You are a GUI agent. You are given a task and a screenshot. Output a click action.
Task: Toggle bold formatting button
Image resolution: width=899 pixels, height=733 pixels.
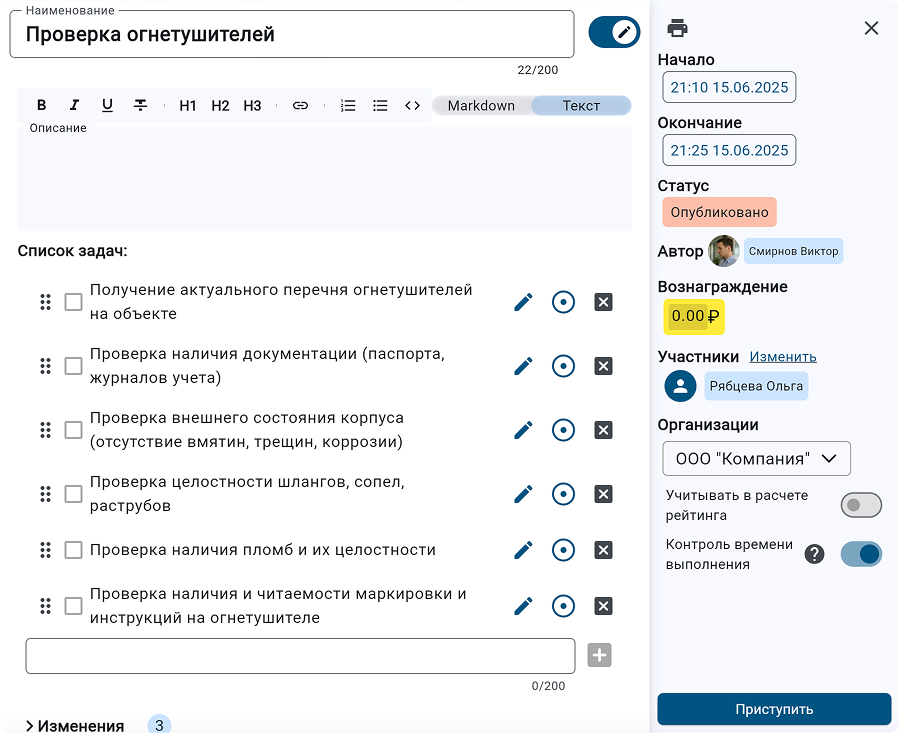point(41,105)
